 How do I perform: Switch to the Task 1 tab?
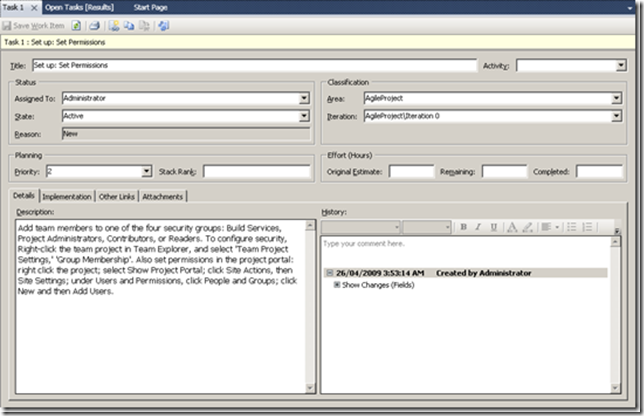click(x=14, y=7)
